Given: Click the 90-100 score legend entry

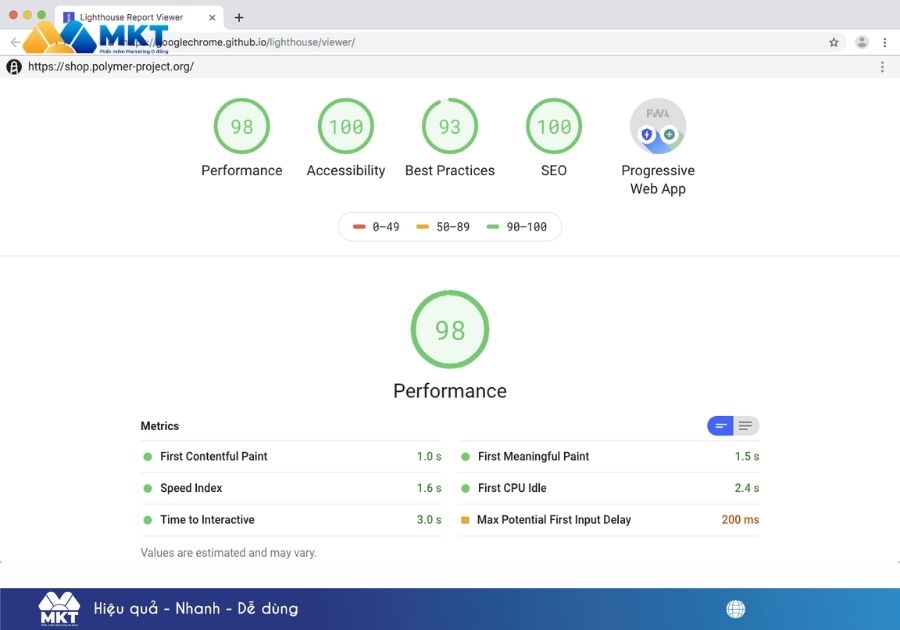Looking at the screenshot, I should 517,227.
